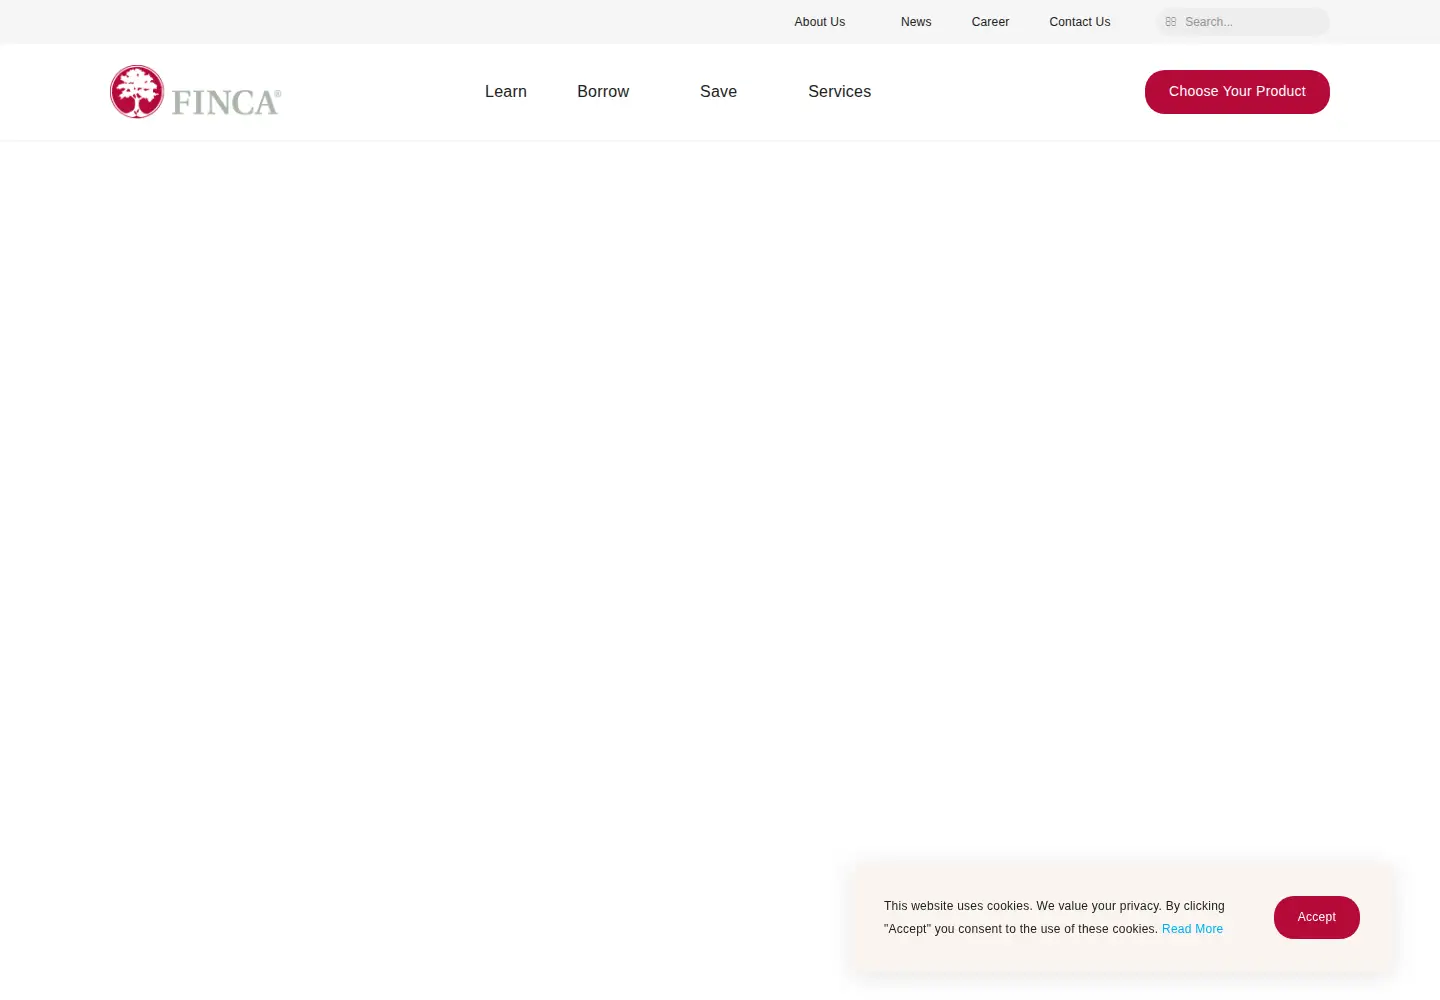Click Choose Your Product button
The image size is (1440, 1000).
pos(1237,92)
